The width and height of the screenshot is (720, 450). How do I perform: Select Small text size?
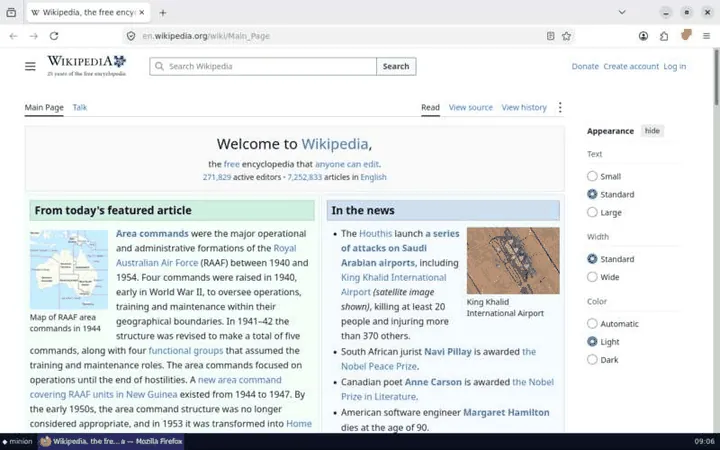[x=592, y=176]
